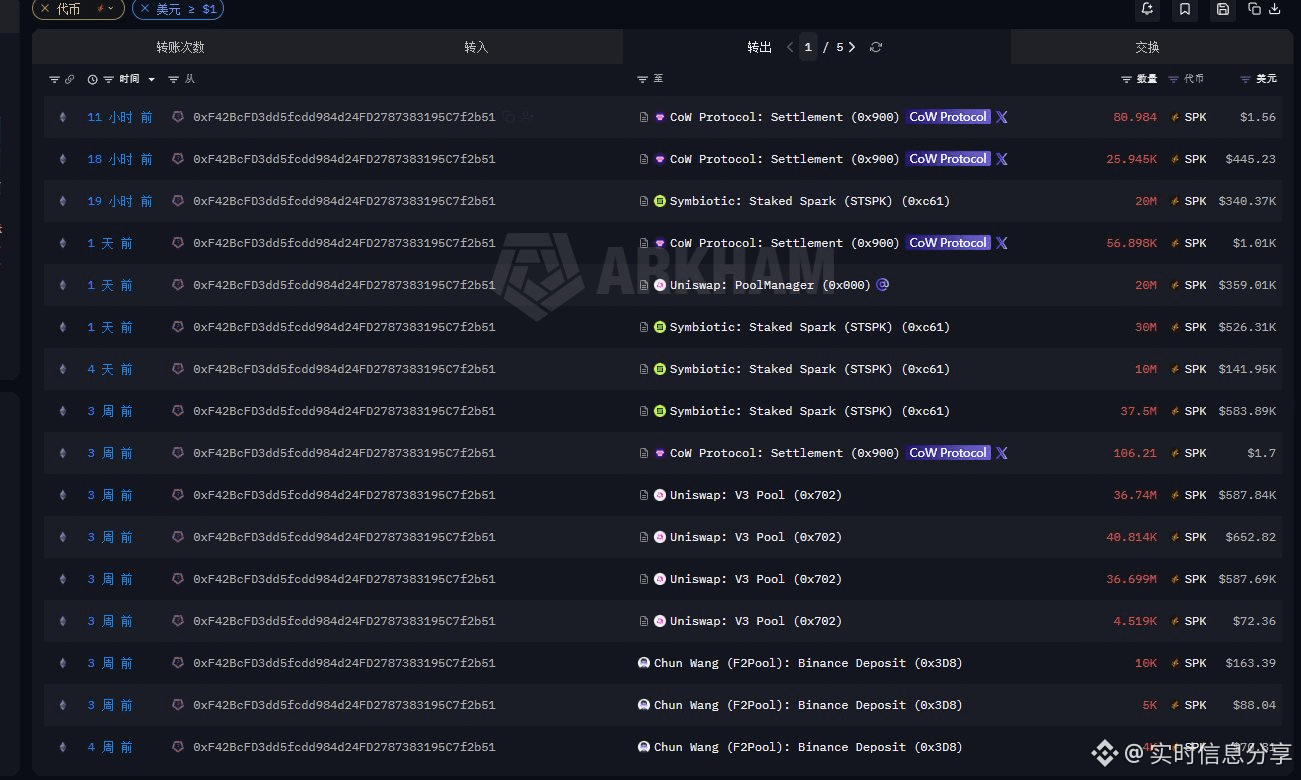
Task: Open Uniswap V3 Pool on 4.519K row
Action: [756, 621]
